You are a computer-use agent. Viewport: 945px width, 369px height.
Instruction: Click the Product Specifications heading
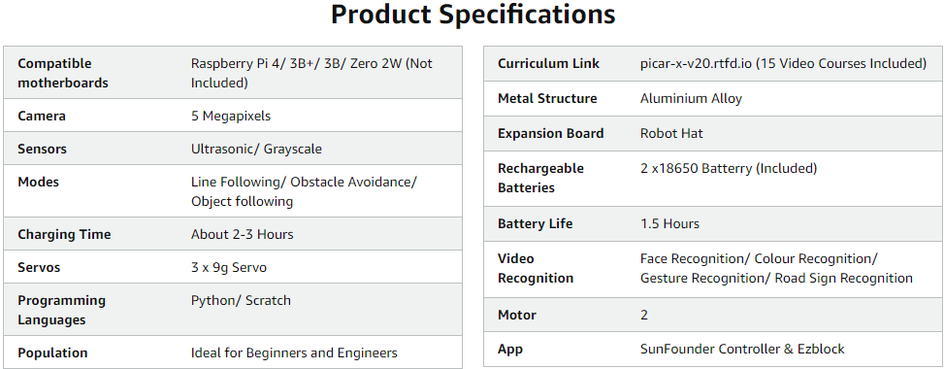point(472,14)
